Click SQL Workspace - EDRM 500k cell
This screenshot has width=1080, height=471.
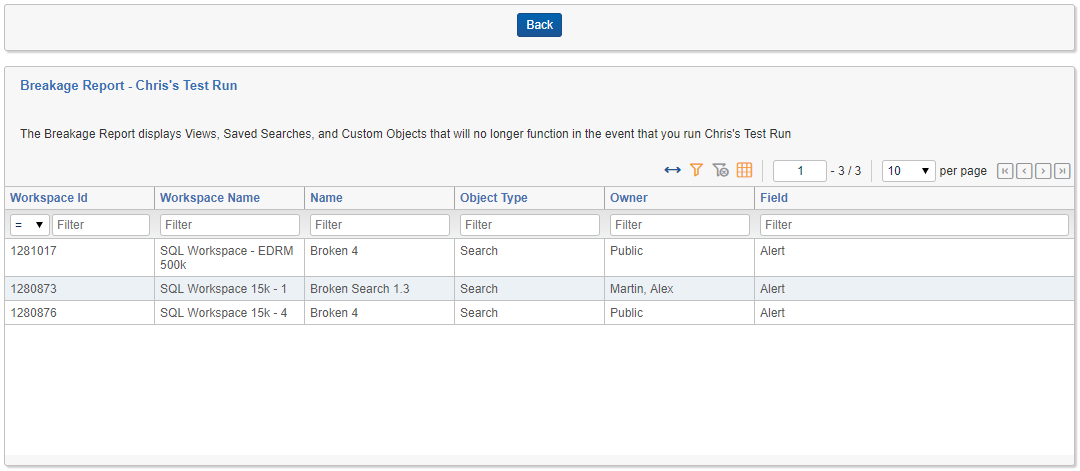pyautogui.click(x=229, y=258)
